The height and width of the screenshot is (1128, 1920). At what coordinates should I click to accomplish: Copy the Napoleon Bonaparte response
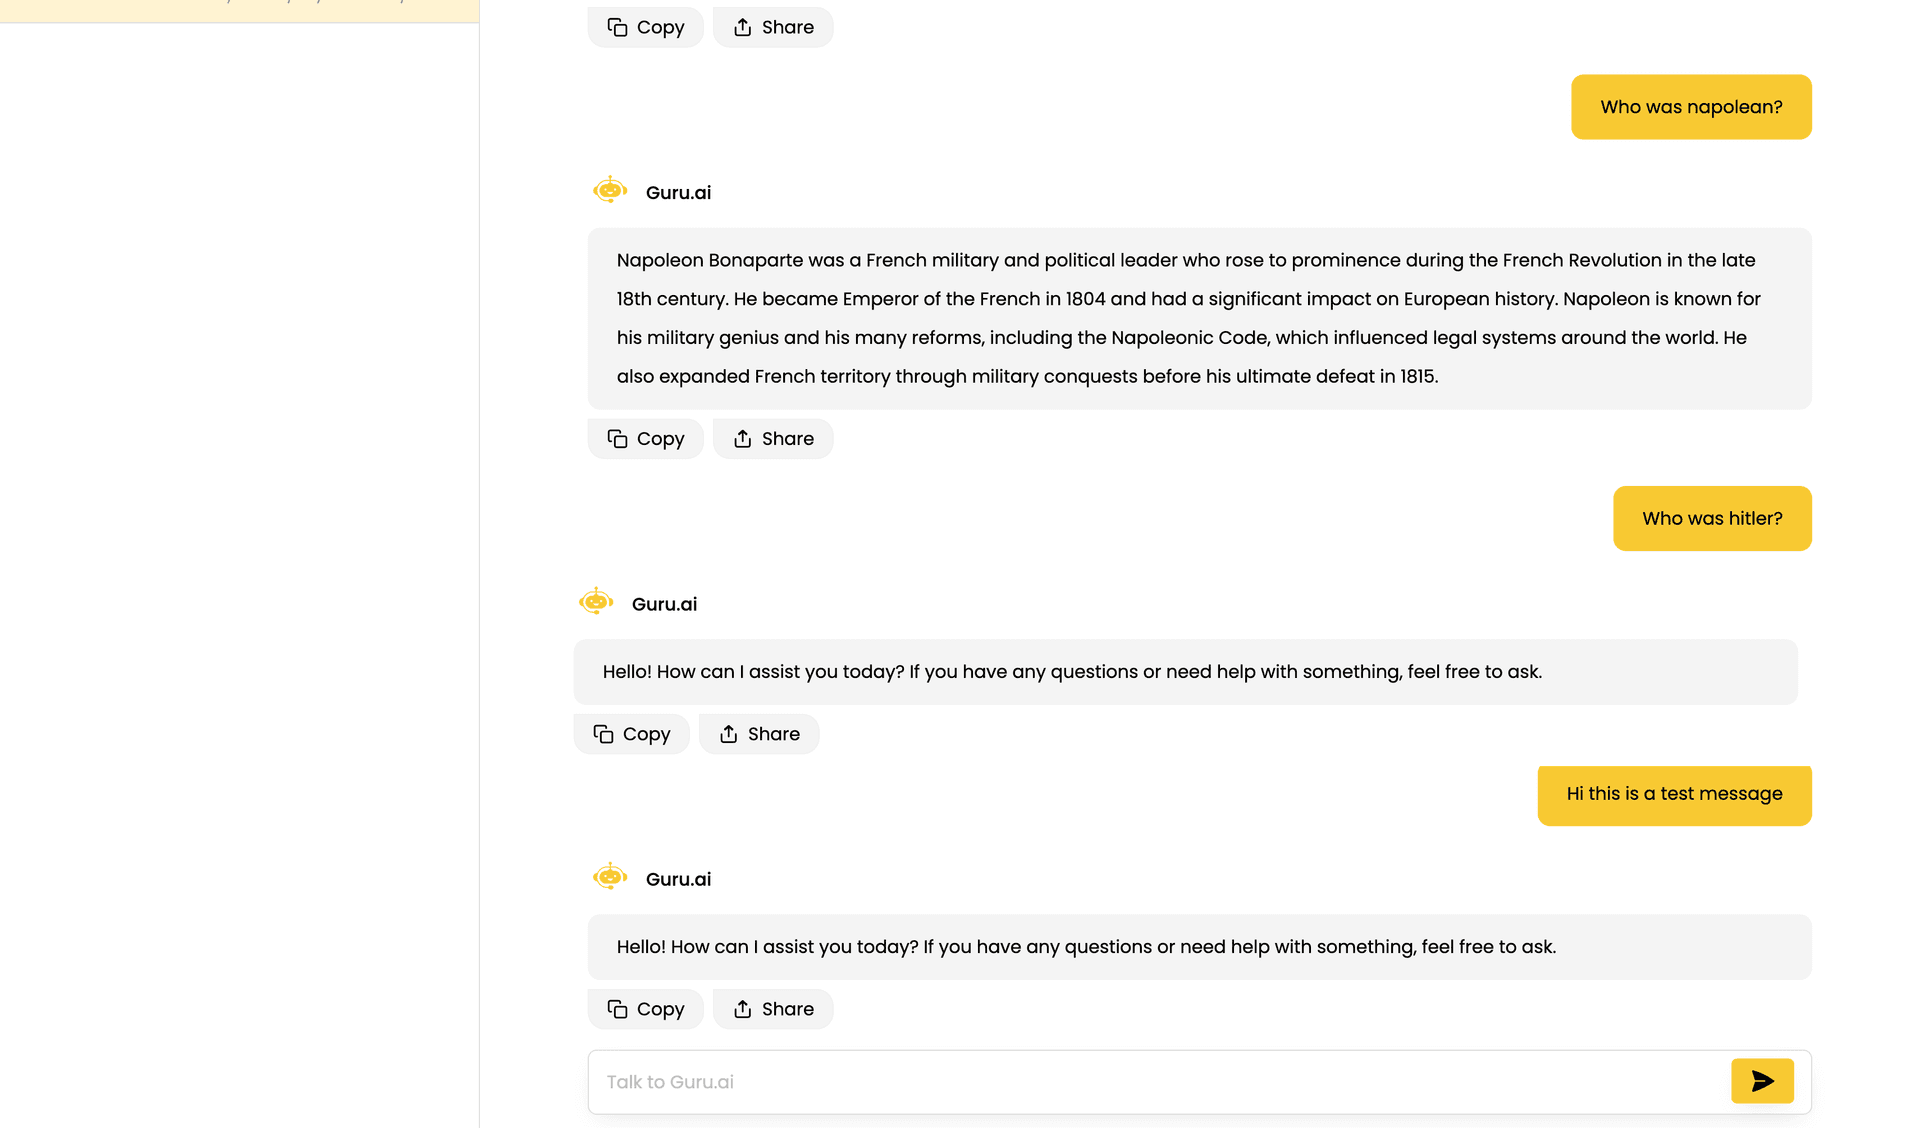(x=646, y=439)
